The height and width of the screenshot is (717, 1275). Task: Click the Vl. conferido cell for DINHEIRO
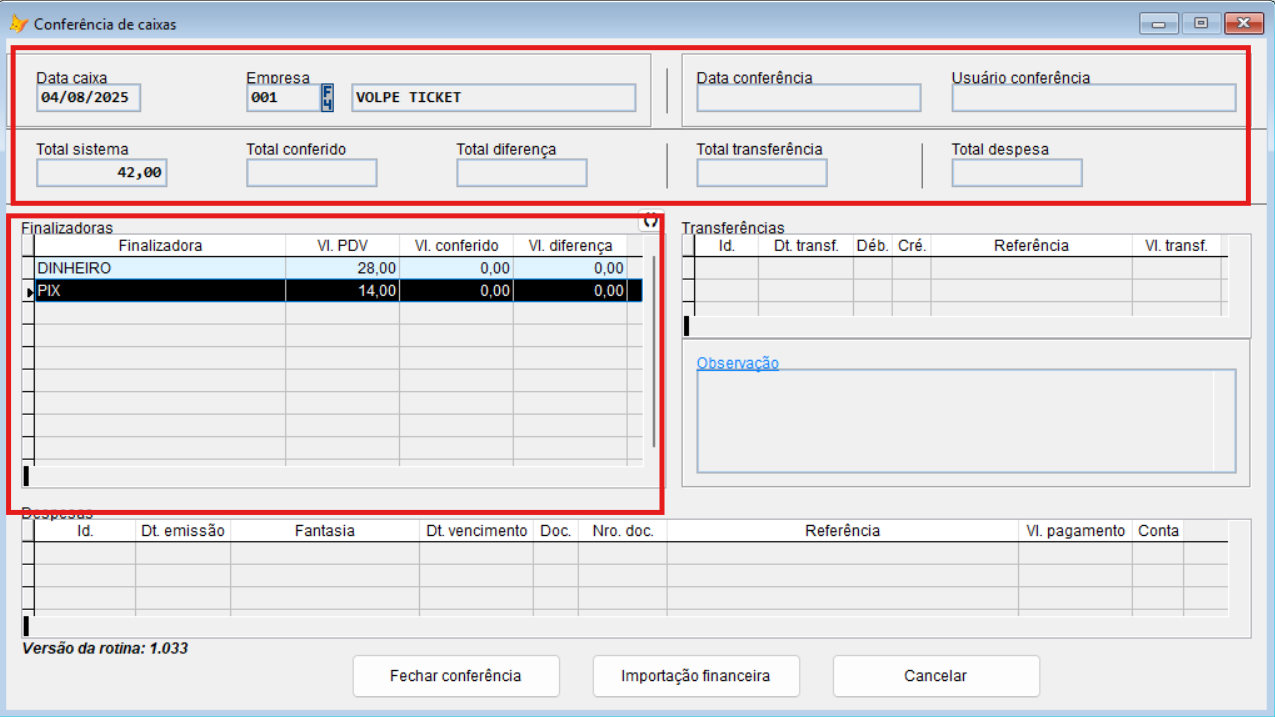point(456,268)
